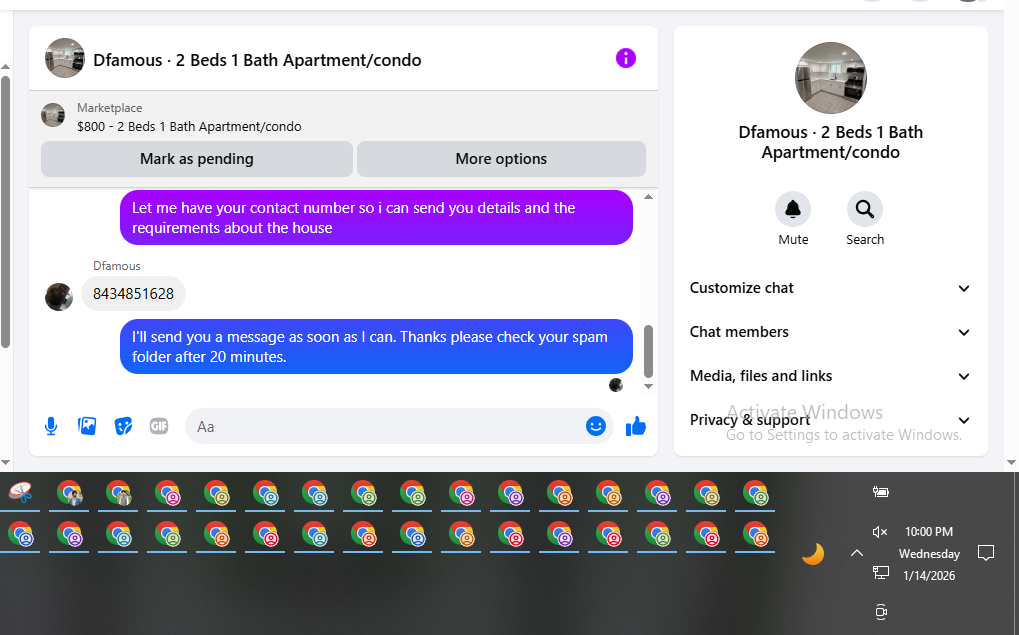Click the Mark as pending button
The width and height of the screenshot is (1019, 635).
point(197,159)
